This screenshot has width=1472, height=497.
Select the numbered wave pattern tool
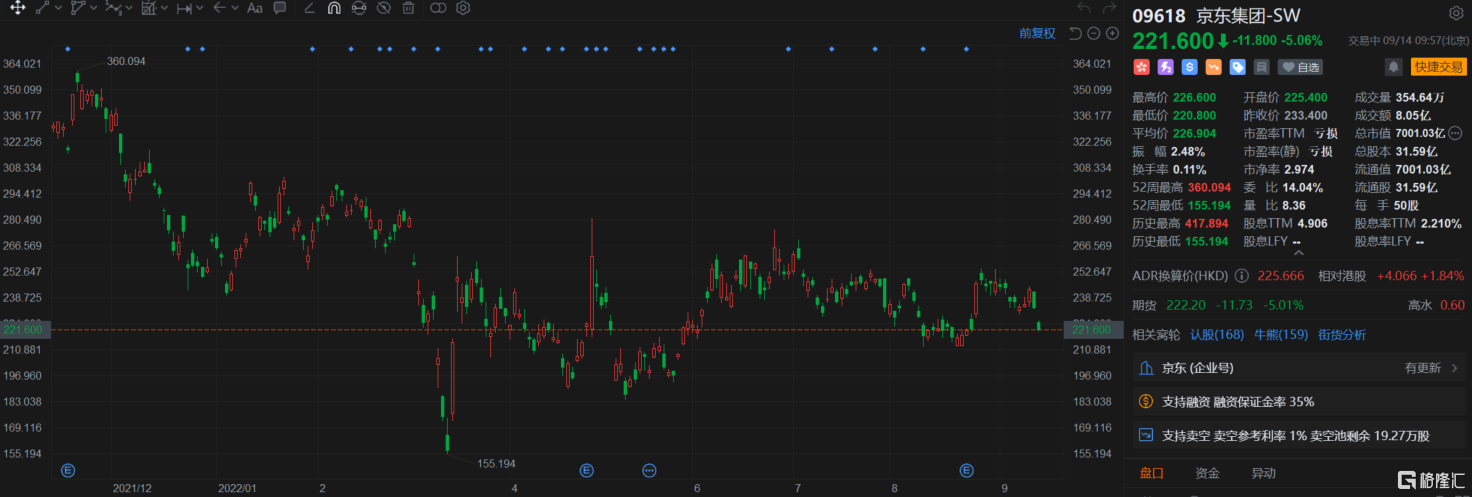(113, 8)
